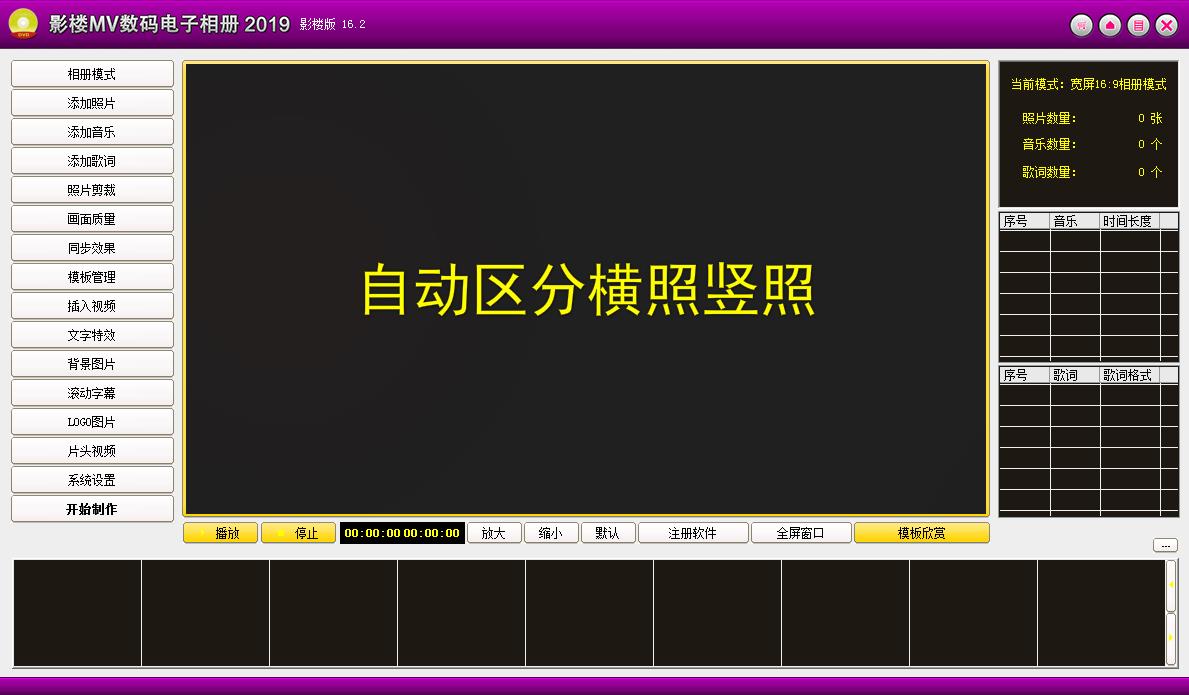The width and height of the screenshot is (1189, 695).
Task: Click the home icon in title bar
Action: tap(1110, 25)
